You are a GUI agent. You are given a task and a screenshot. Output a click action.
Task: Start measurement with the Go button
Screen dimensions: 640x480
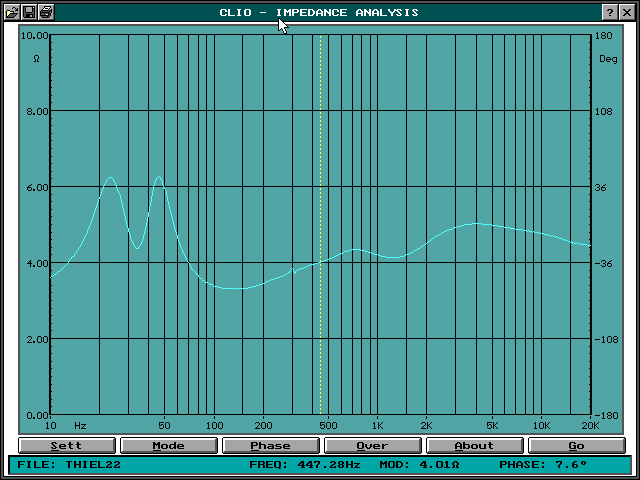click(577, 445)
